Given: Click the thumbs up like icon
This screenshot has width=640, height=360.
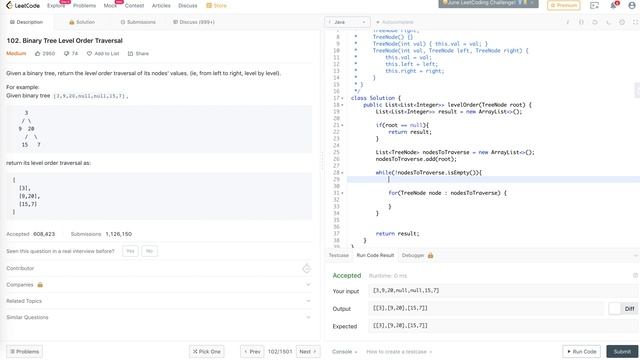Looking at the screenshot, I should tap(38, 53).
